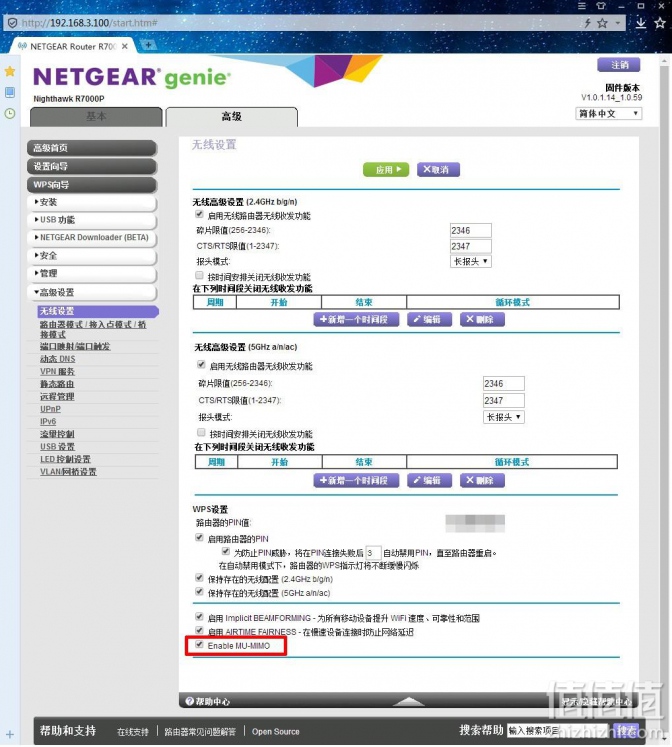Enable 2.4GHz wireless router radio checkbox
The image size is (672, 747).
coord(200,214)
